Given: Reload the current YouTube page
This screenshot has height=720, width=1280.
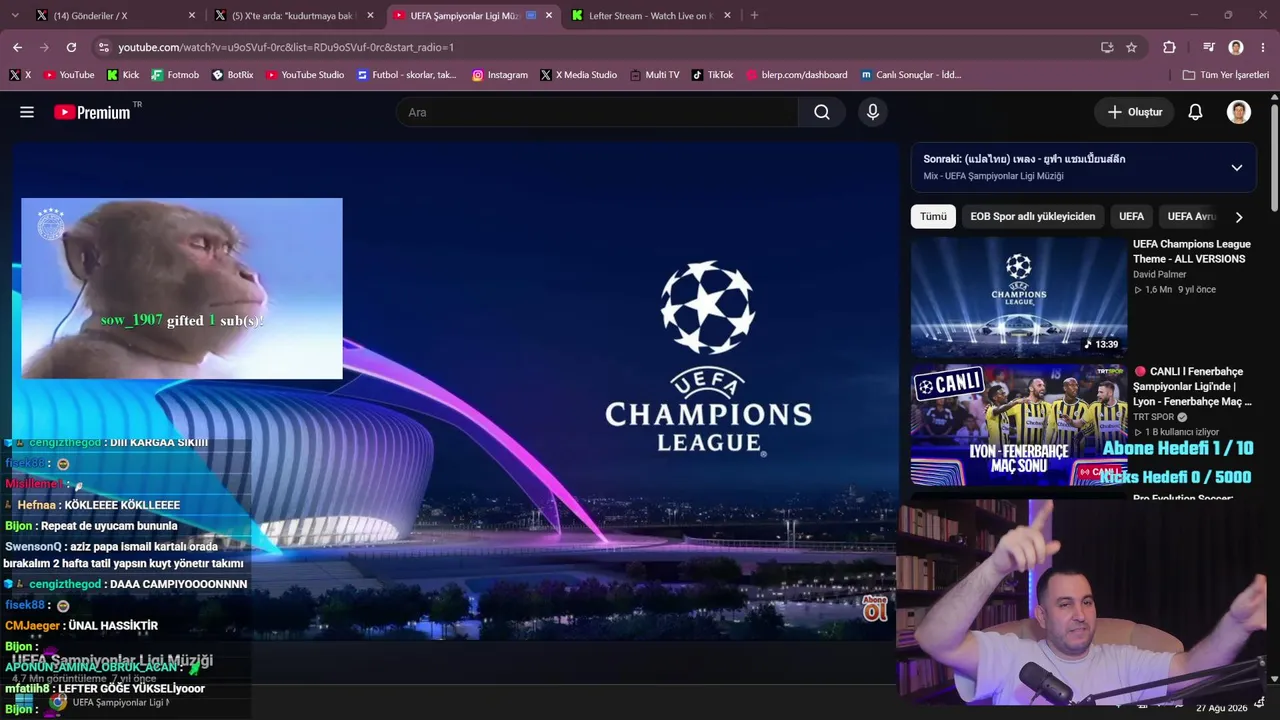Looking at the screenshot, I should click(x=71, y=47).
